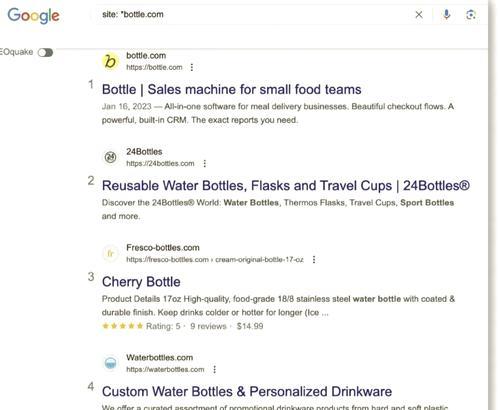The height and width of the screenshot is (410, 500).
Task: Focus the search box with site query
Action: click(253, 15)
